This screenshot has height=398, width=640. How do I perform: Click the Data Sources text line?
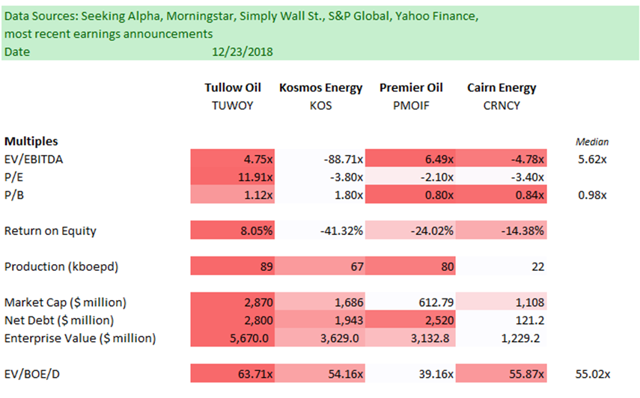(x=241, y=16)
